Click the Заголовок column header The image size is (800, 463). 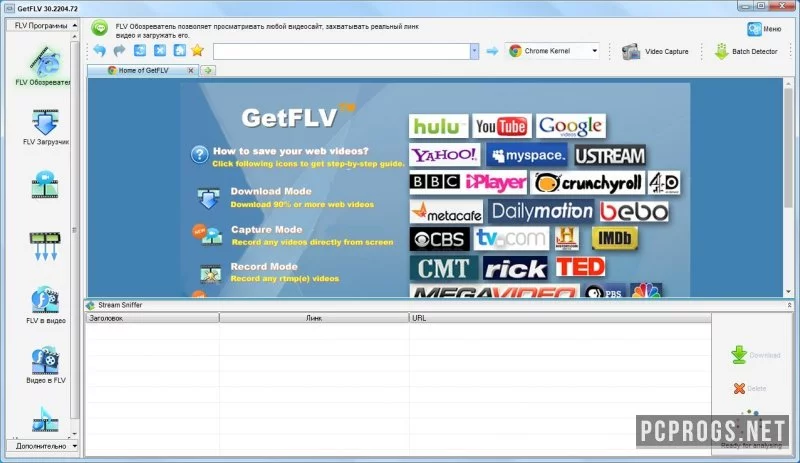coord(152,318)
